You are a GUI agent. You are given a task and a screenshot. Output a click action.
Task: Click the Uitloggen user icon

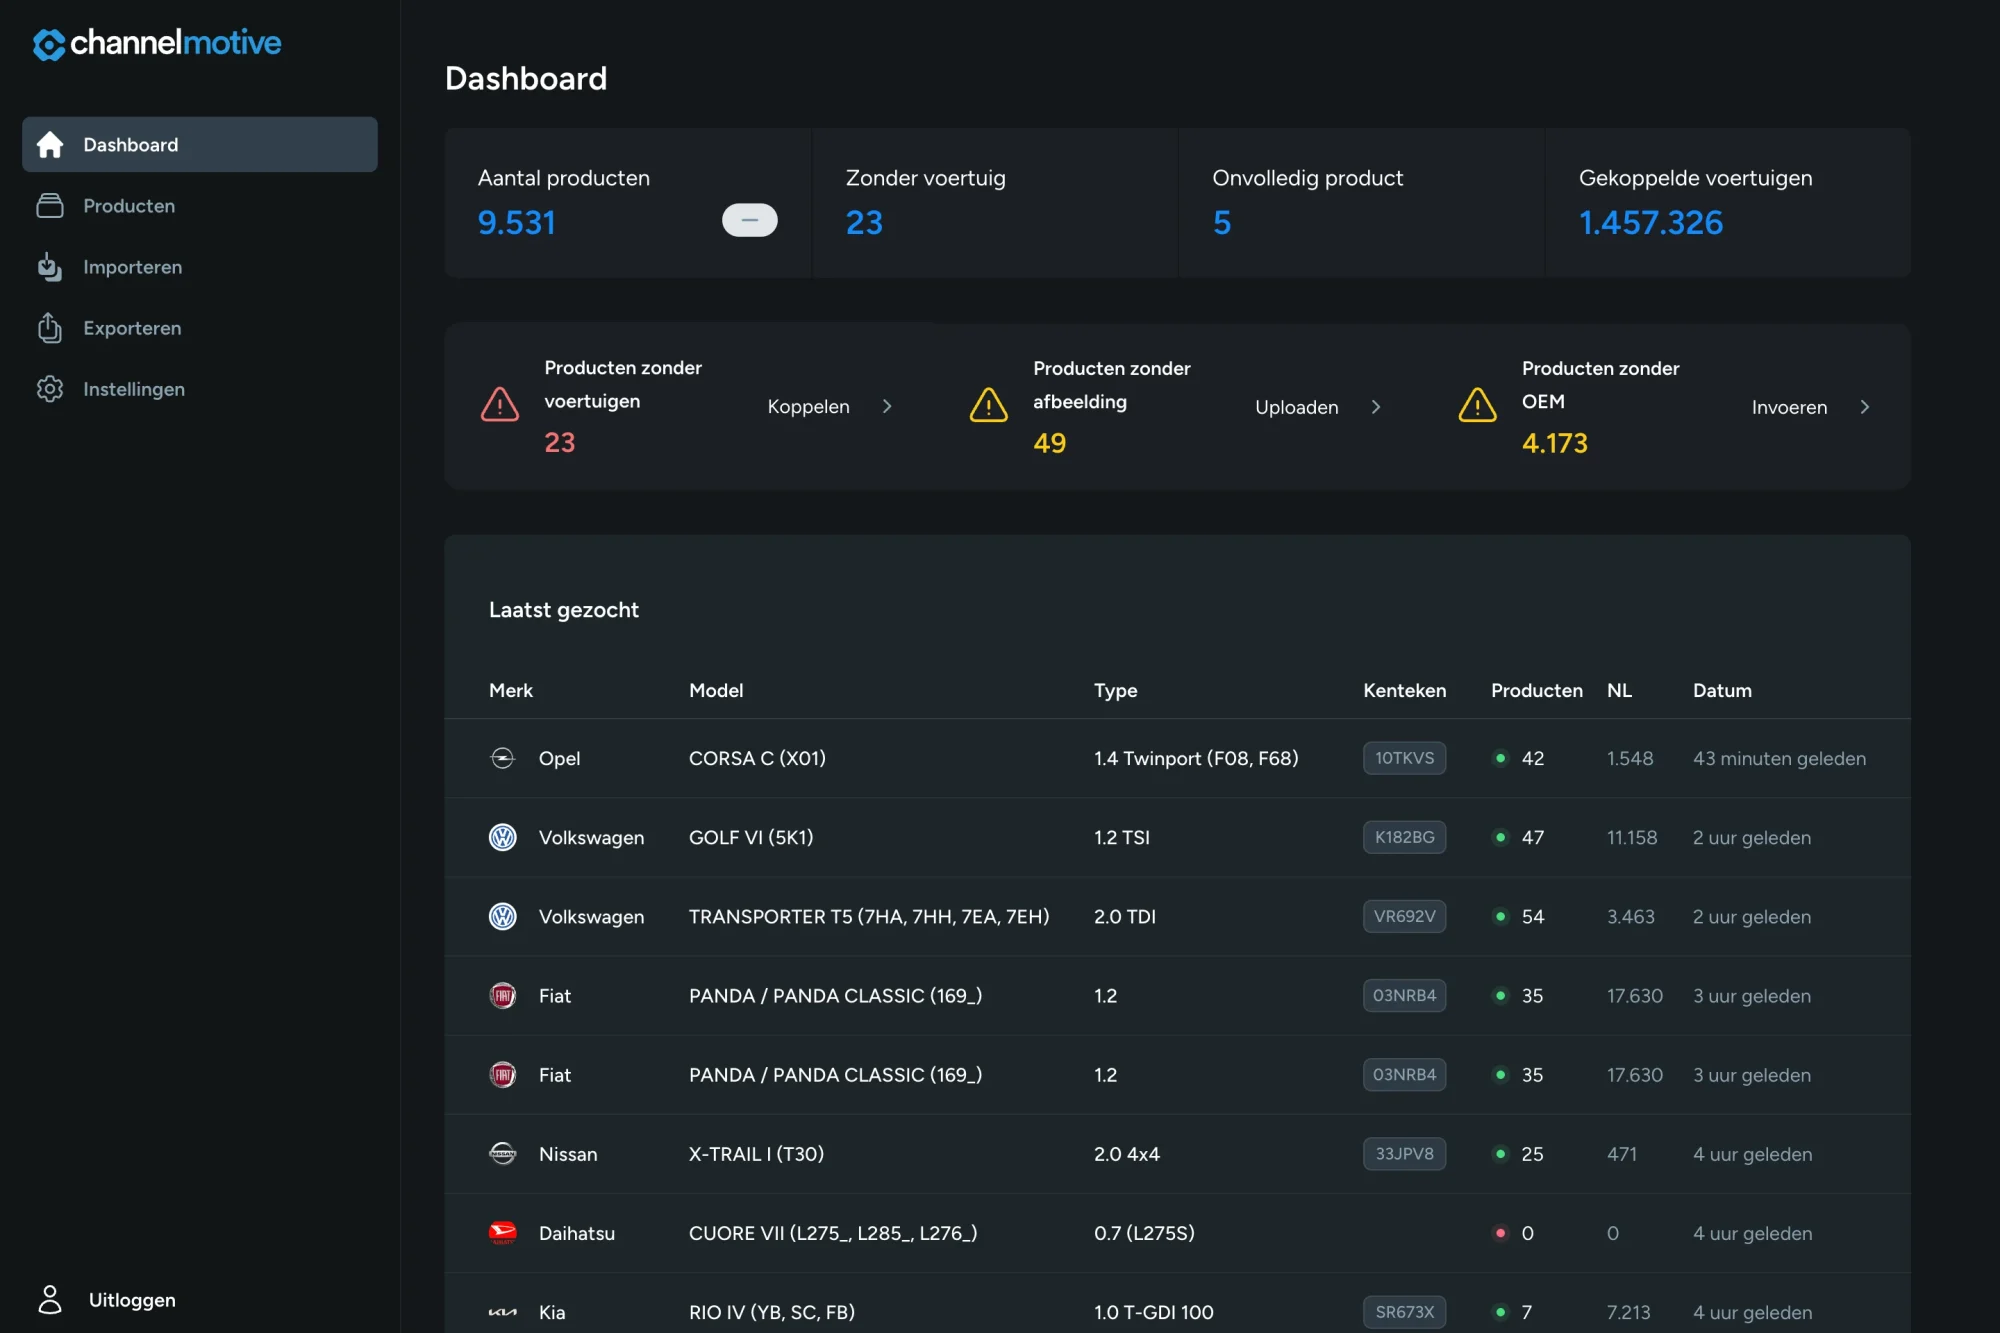click(x=50, y=1299)
